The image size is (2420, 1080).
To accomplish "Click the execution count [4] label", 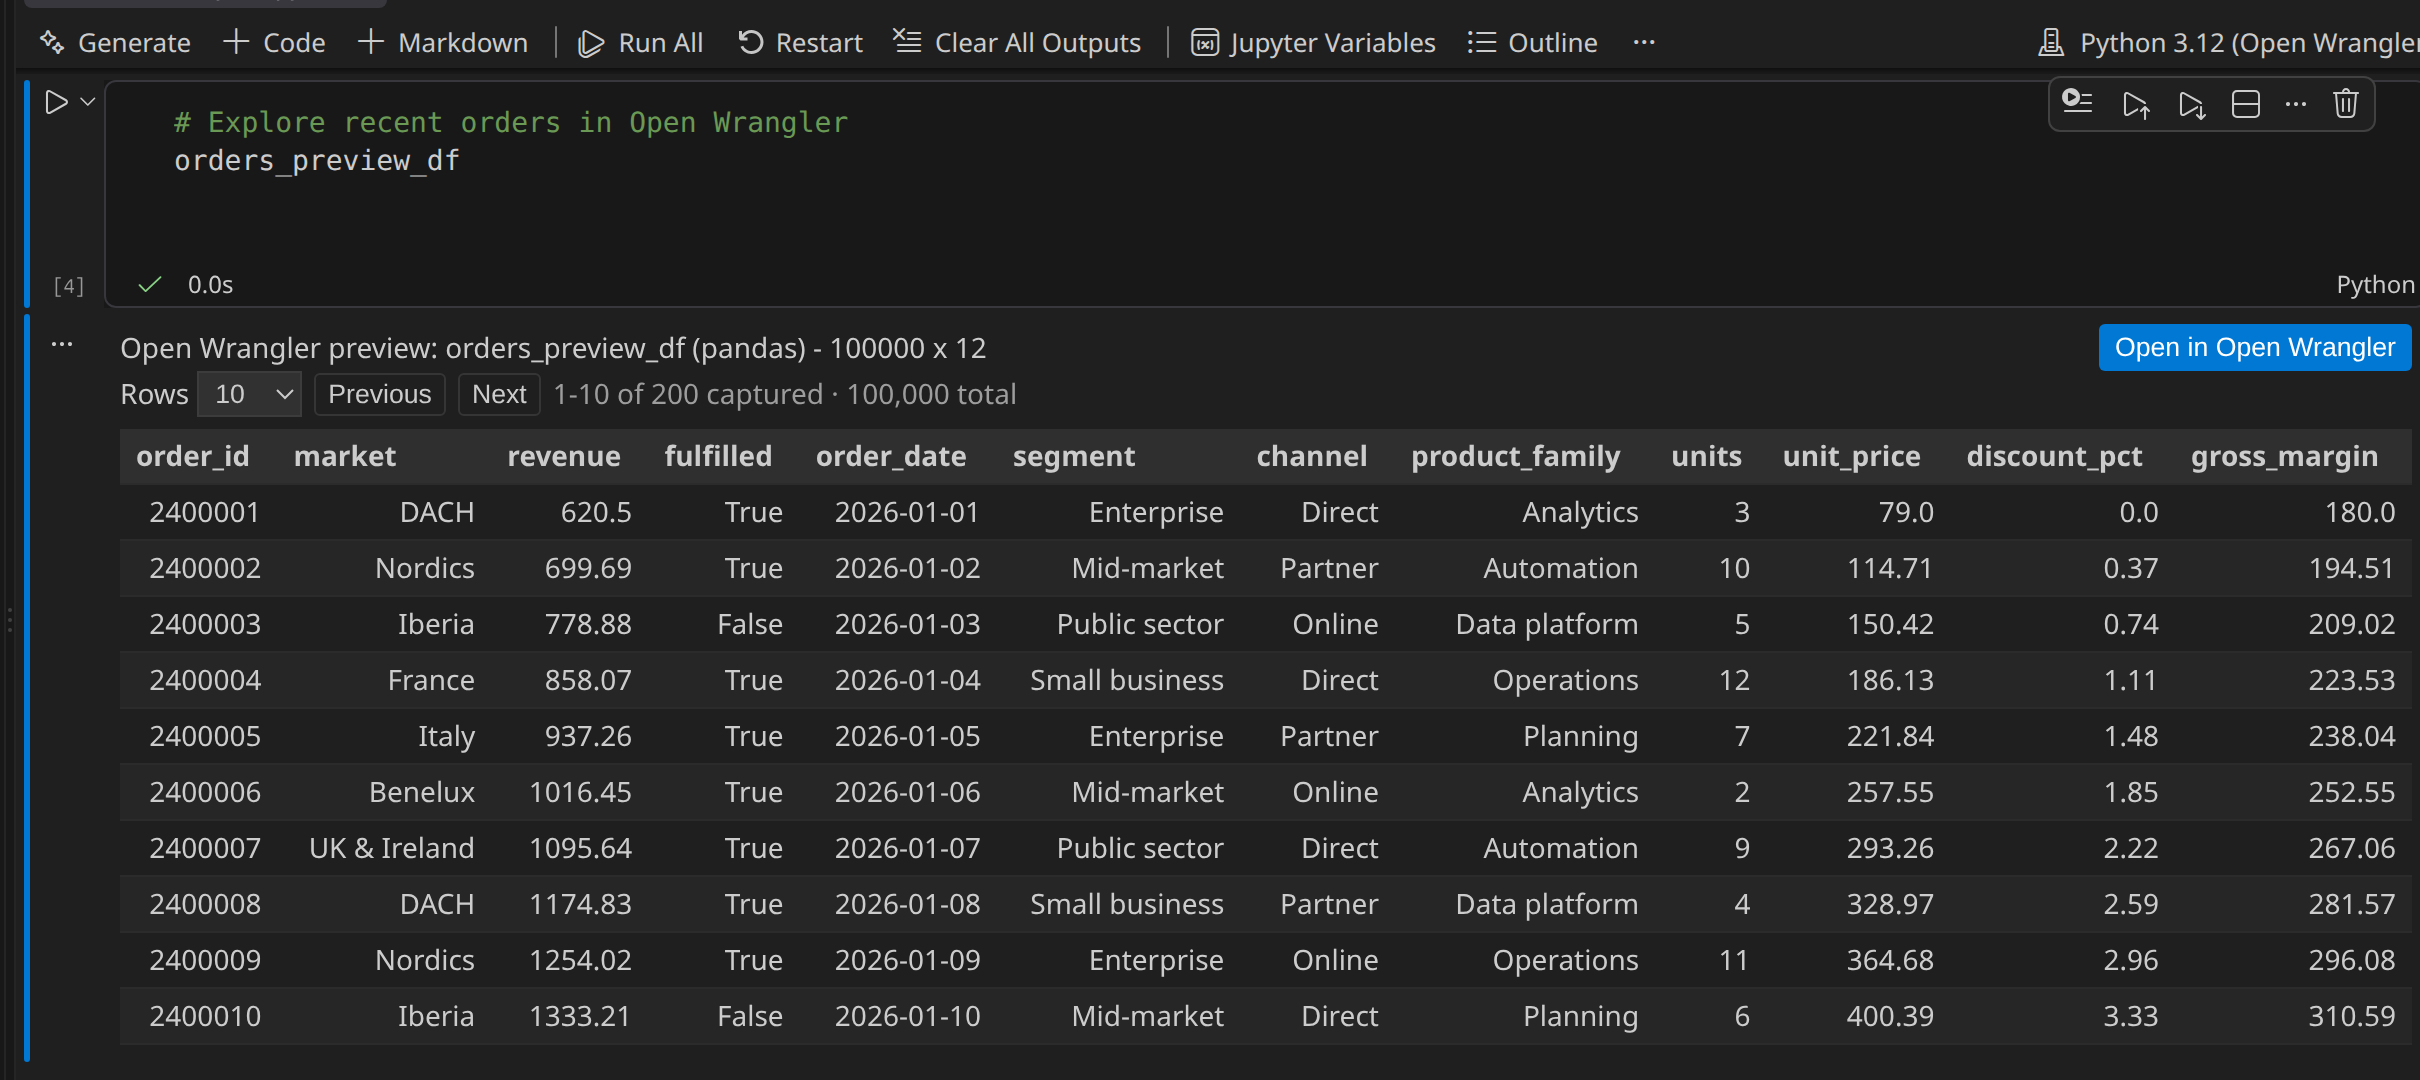I will pyautogui.click(x=68, y=286).
